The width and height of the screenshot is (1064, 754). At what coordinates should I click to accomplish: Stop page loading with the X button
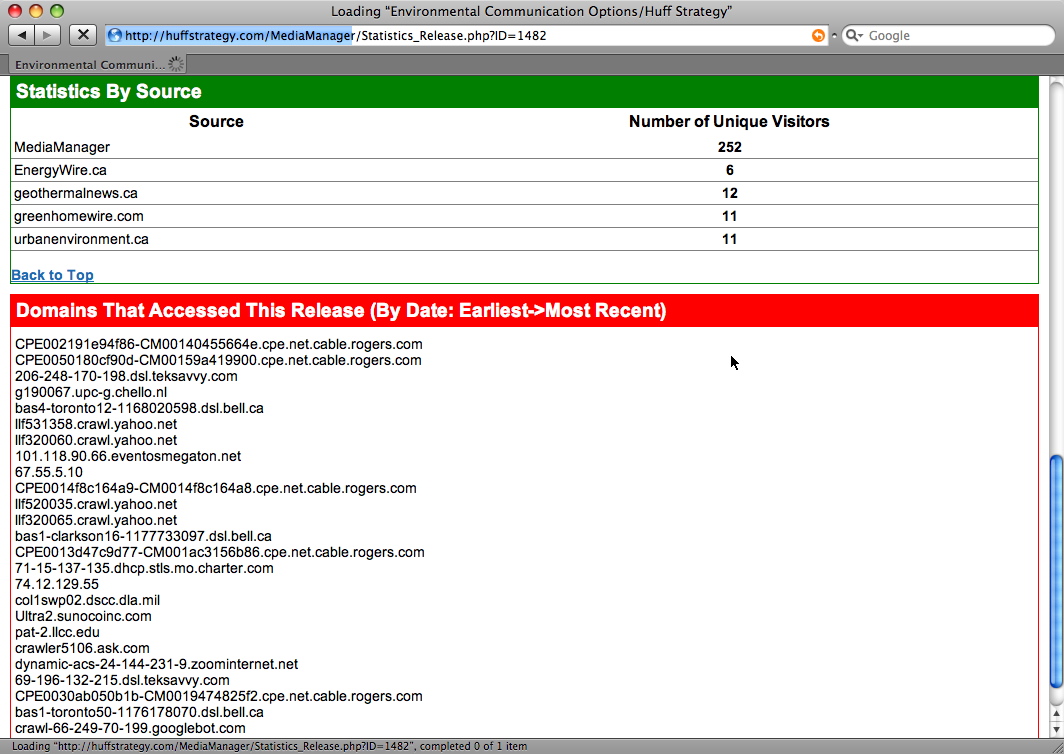[83, 35]
